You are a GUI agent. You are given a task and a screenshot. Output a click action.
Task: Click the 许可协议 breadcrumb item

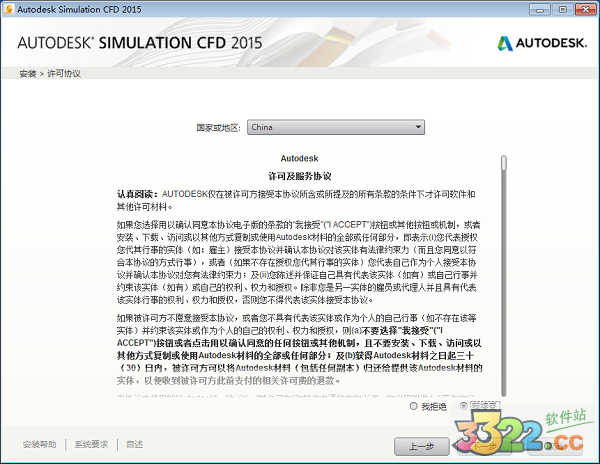point(63,74)
